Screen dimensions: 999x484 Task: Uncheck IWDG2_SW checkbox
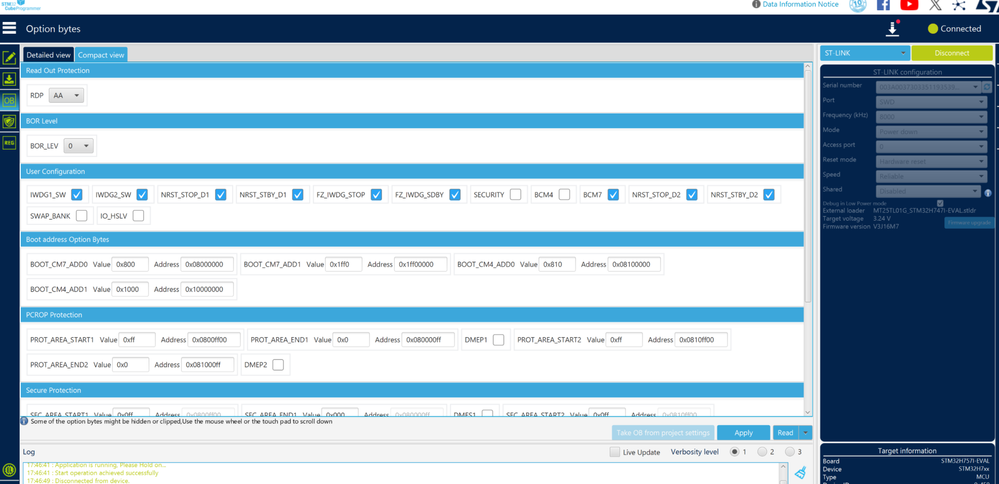(x=142, y=194)
